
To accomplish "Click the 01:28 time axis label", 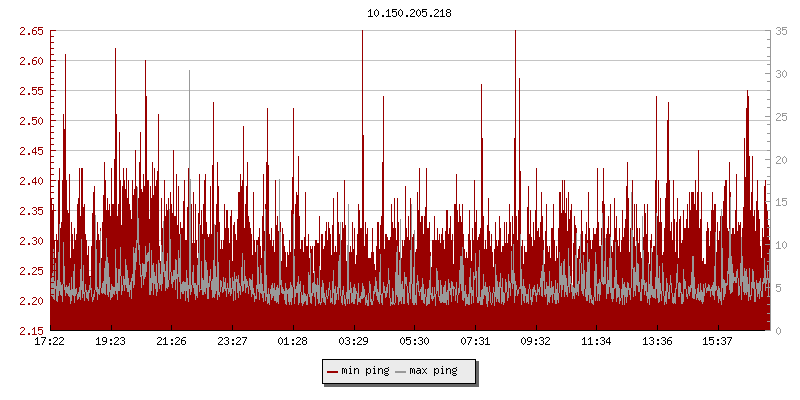I will tap(293, 341).
